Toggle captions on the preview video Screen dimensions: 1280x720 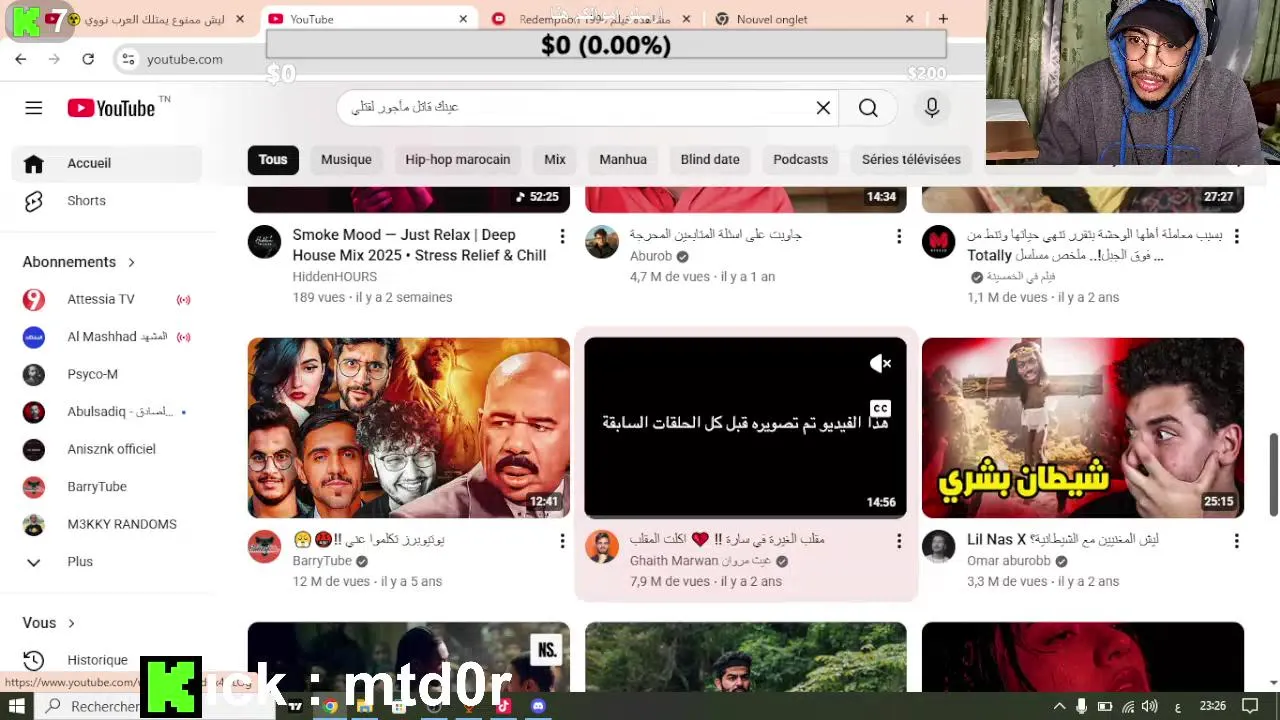point(880,408)
